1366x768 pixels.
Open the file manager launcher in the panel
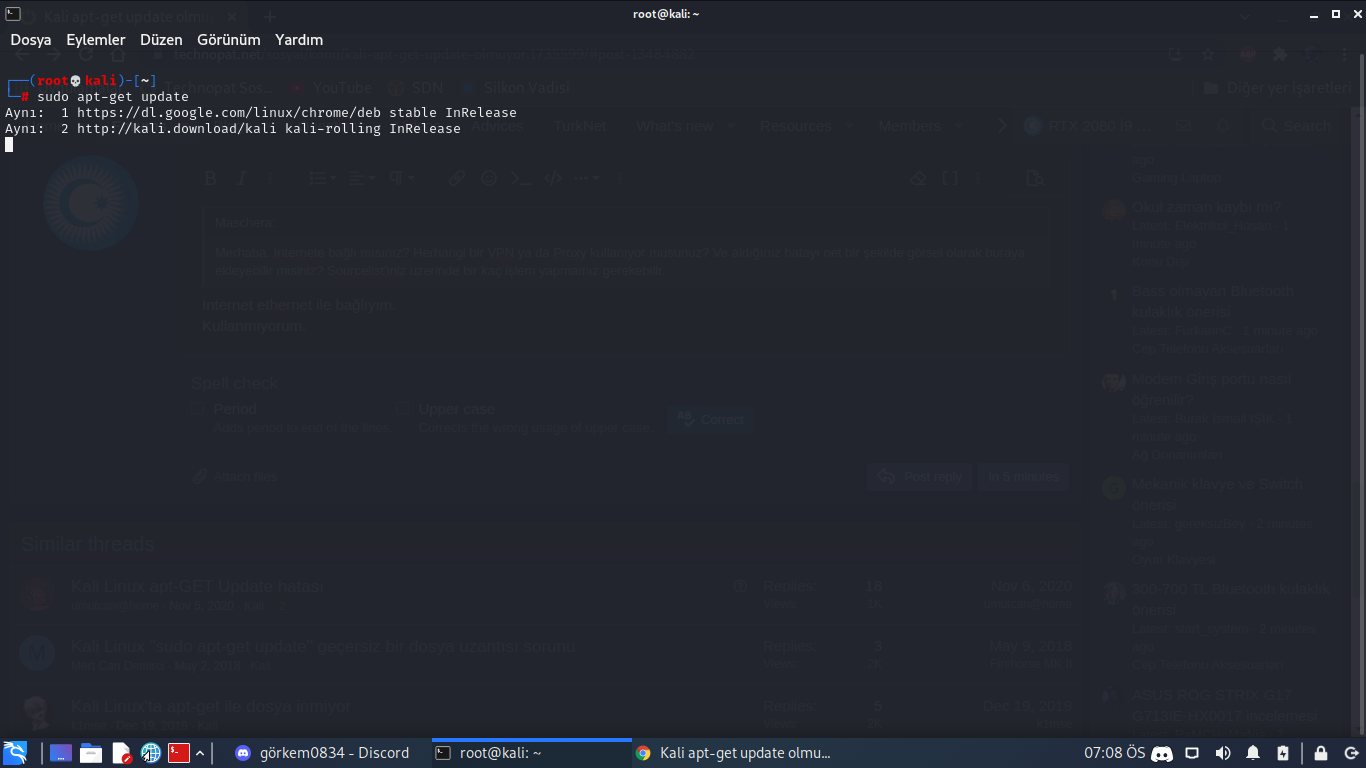coord(91,753)
